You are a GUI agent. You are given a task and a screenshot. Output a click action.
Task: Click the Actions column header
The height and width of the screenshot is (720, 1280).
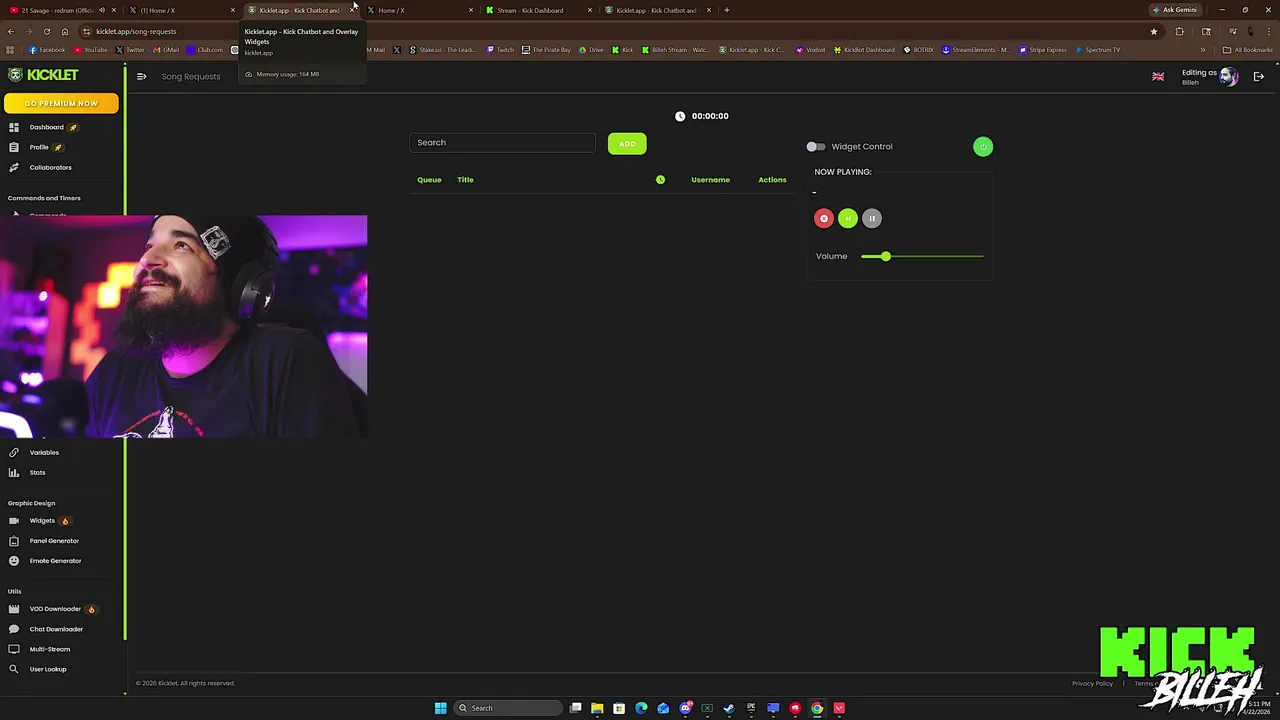[772, 180]
